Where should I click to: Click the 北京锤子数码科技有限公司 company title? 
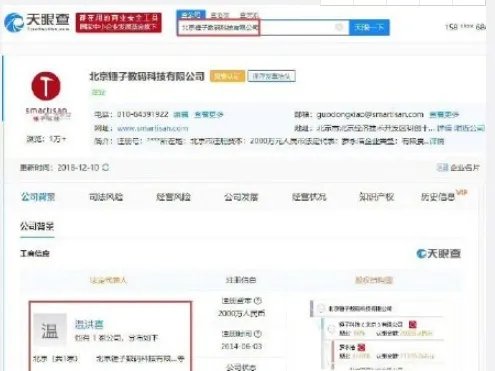147,76
